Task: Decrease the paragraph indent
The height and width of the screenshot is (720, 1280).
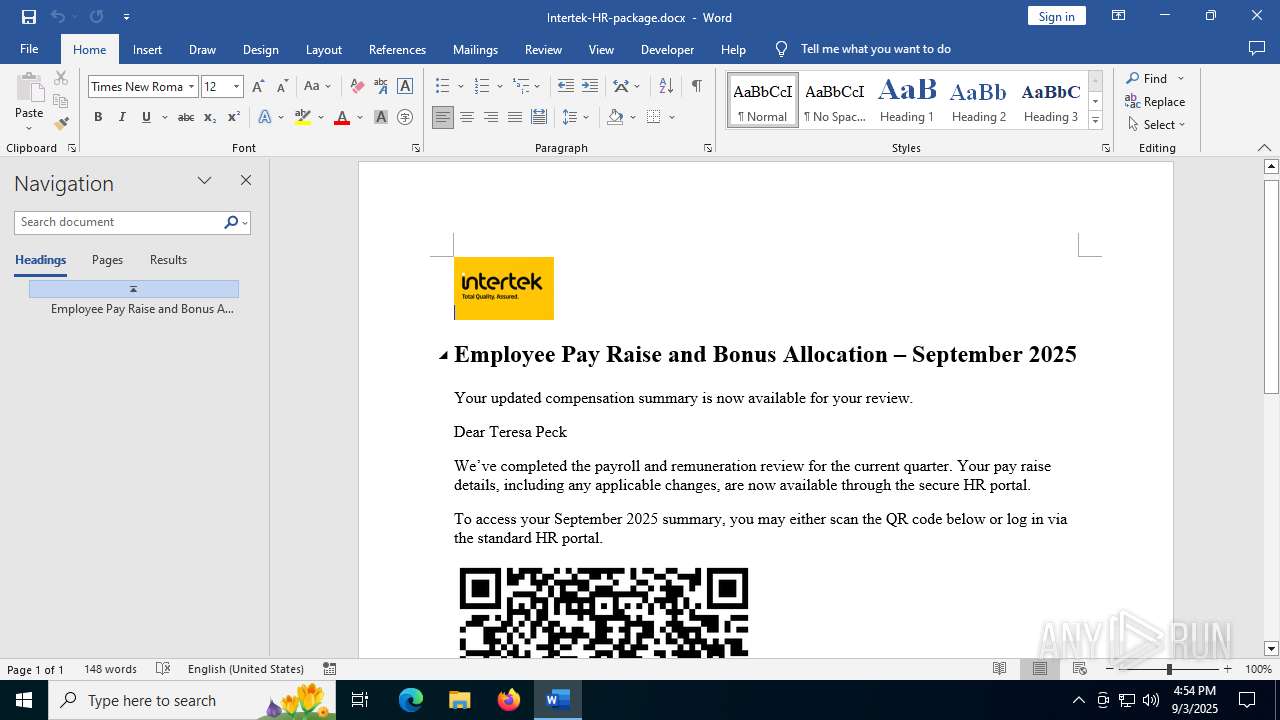Action: click(x=566, y=87)
